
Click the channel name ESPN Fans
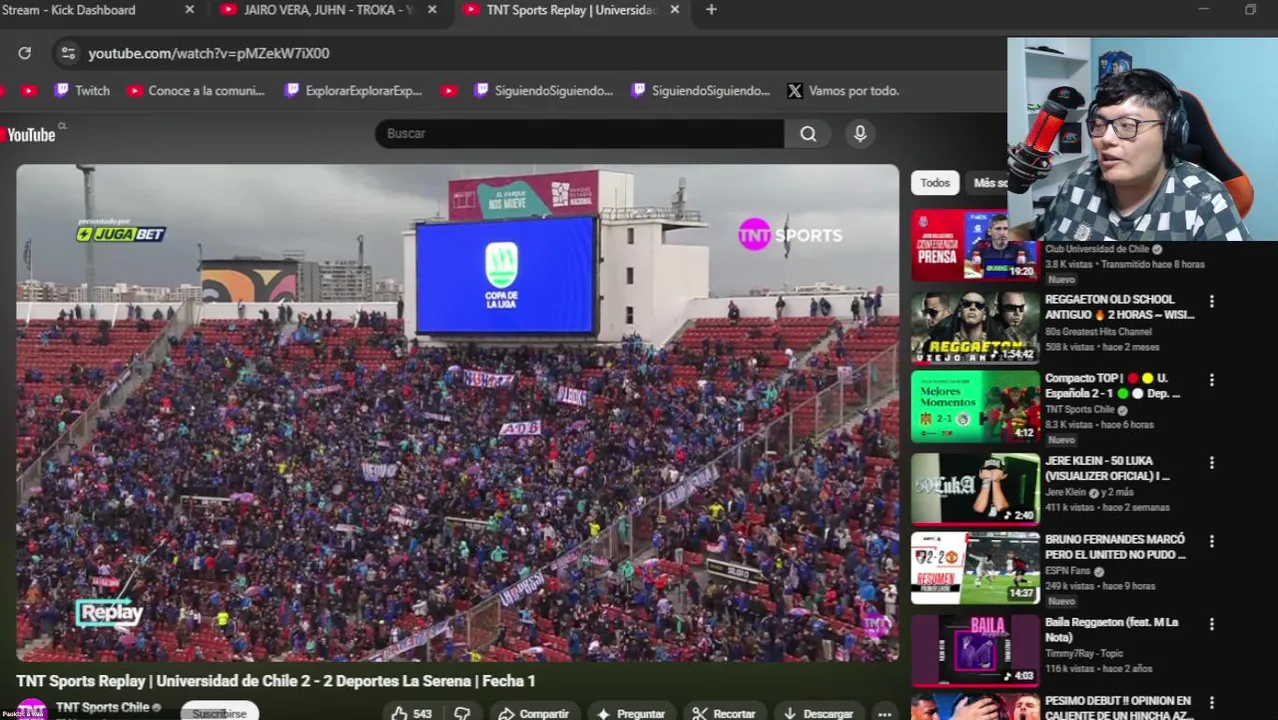1070,572
